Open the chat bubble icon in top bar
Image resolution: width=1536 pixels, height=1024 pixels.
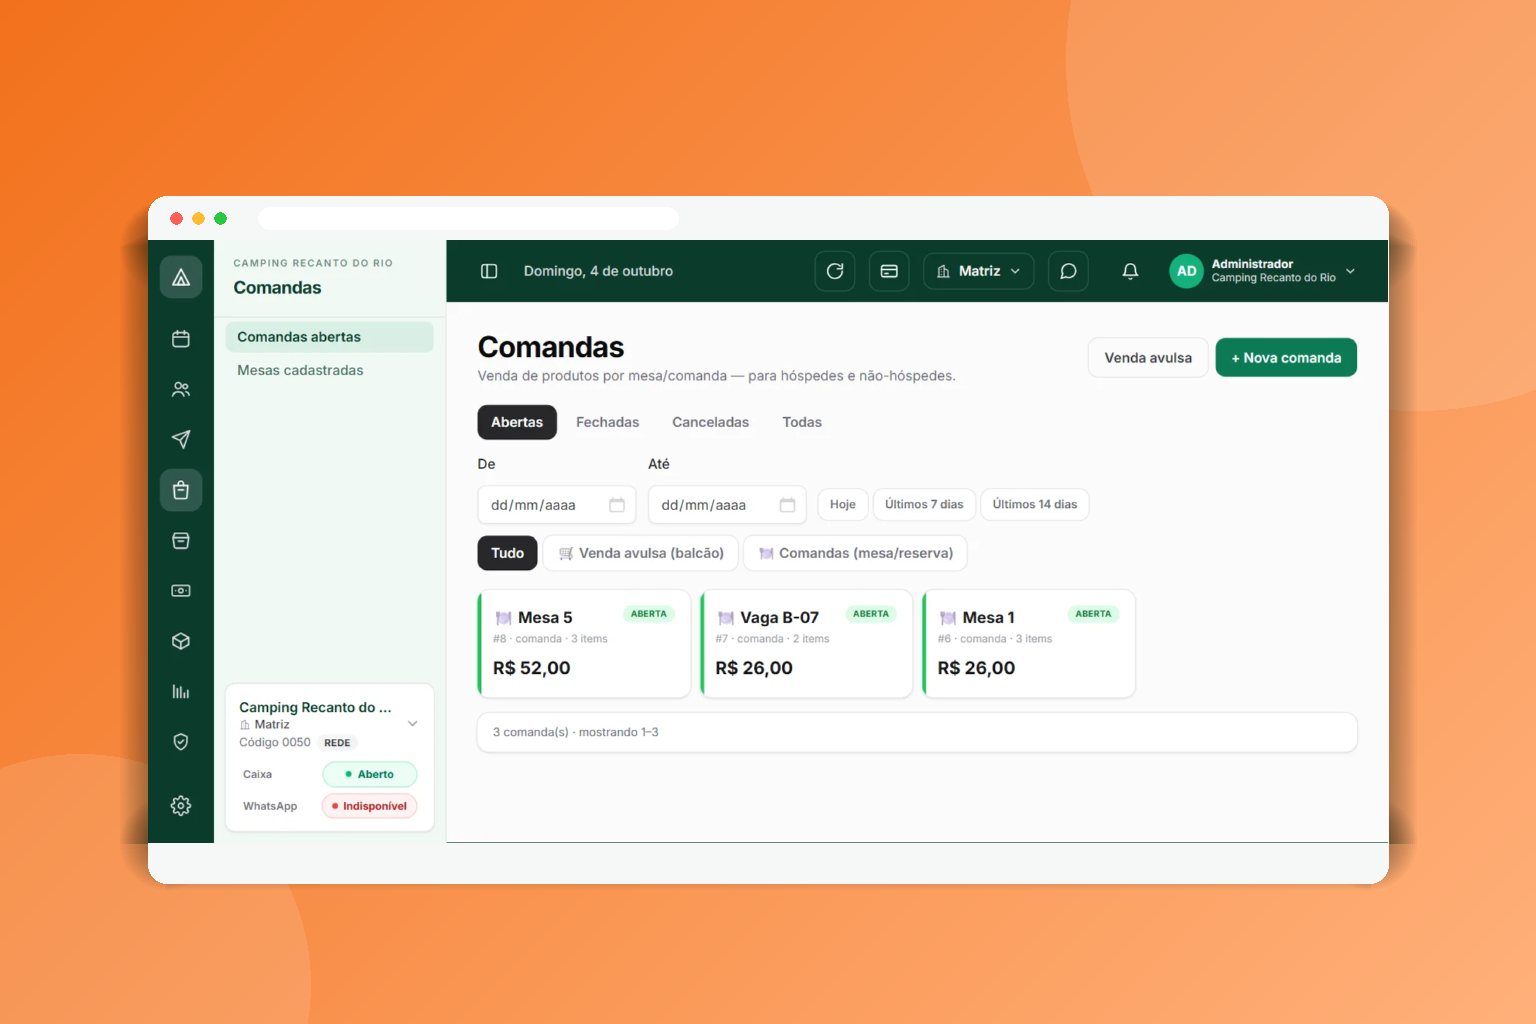pos(1068,271)
